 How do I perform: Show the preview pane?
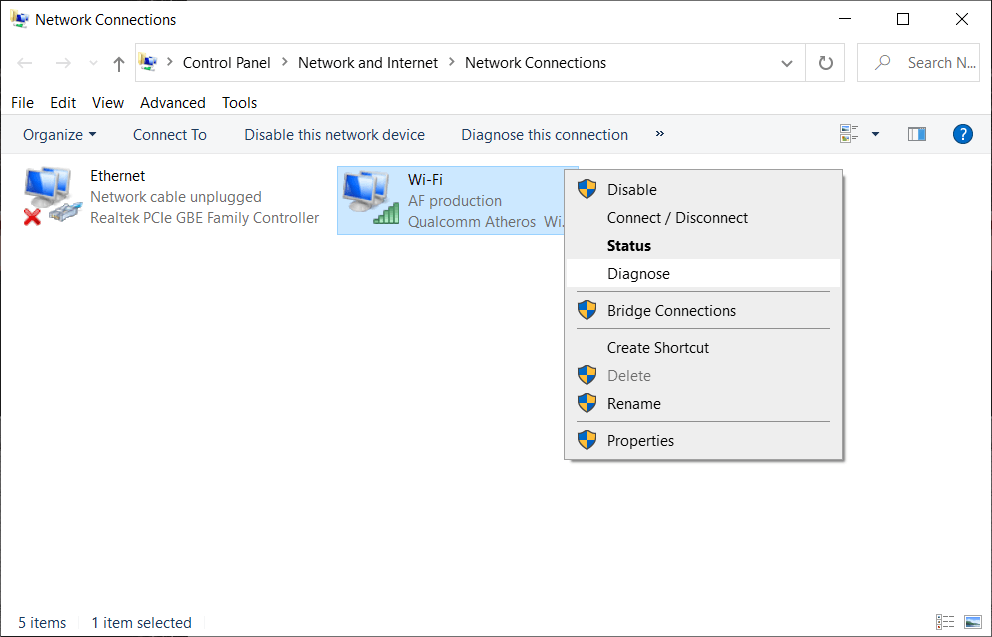coord(917,133)
